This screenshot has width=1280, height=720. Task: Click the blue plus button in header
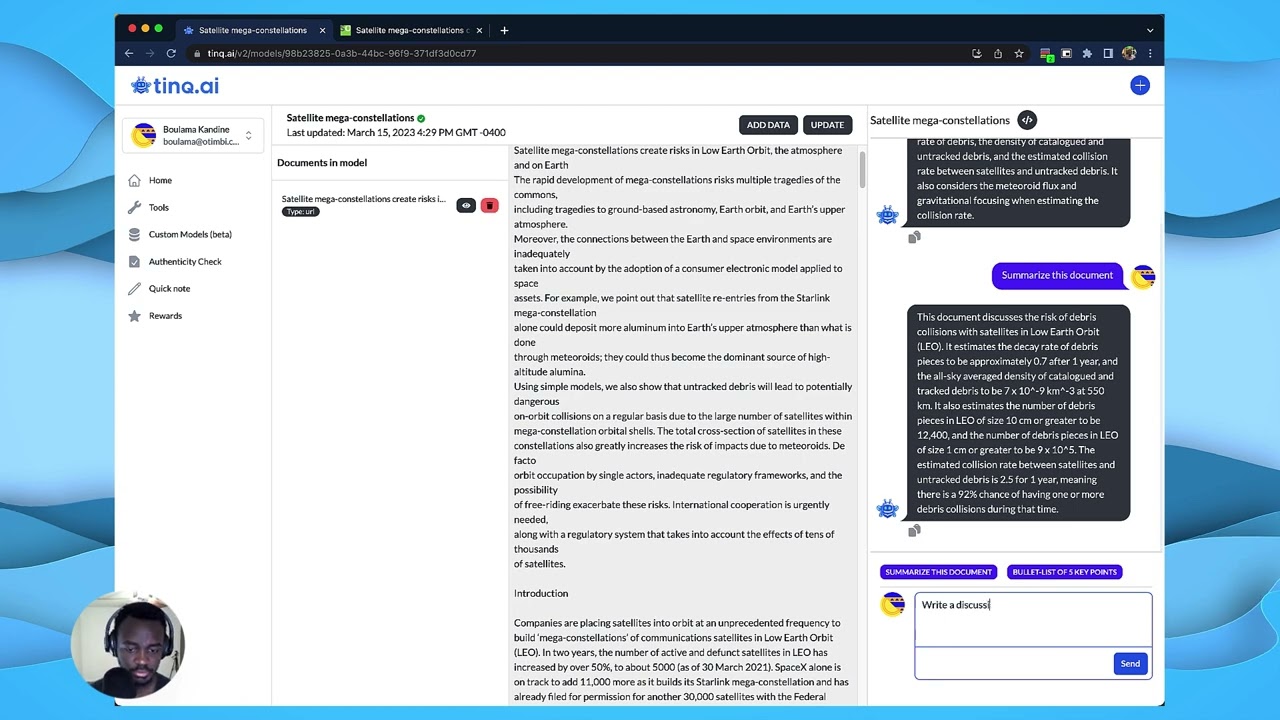tap(1140, 86)
